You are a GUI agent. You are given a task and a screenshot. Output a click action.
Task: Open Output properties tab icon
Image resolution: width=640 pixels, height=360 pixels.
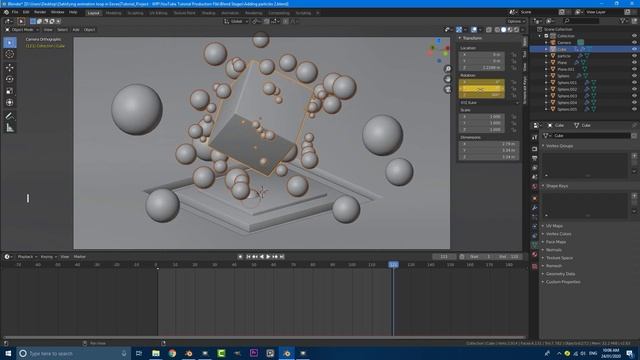pos(534,158)
